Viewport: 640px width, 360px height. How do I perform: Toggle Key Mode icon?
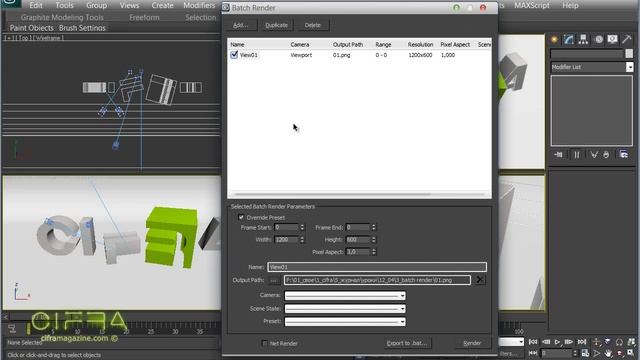click(533, 353)
